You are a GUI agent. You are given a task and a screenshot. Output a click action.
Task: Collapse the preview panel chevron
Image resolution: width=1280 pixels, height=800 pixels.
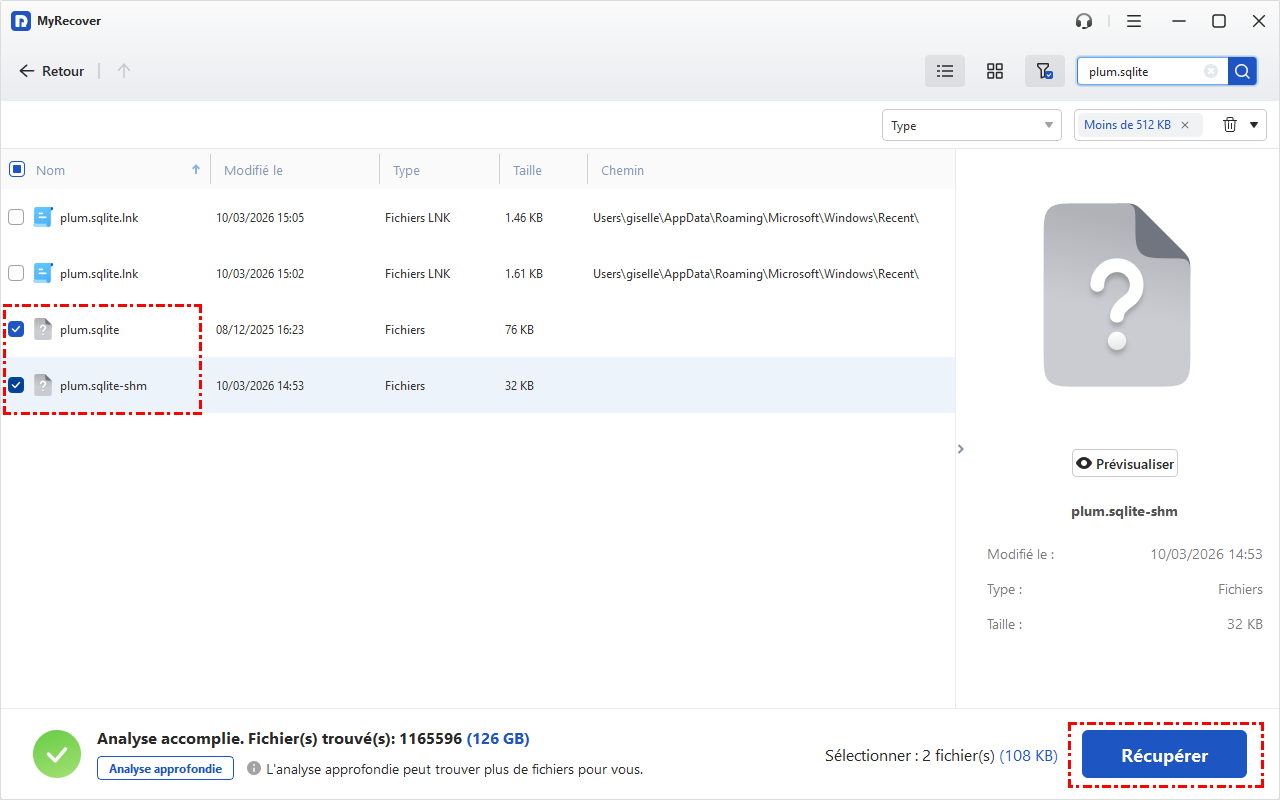960,449
